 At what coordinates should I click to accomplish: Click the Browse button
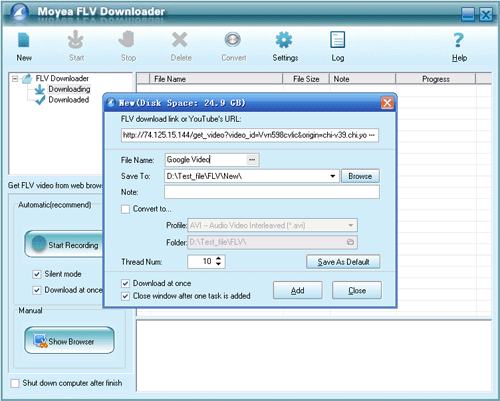click(x=360, y=176)
